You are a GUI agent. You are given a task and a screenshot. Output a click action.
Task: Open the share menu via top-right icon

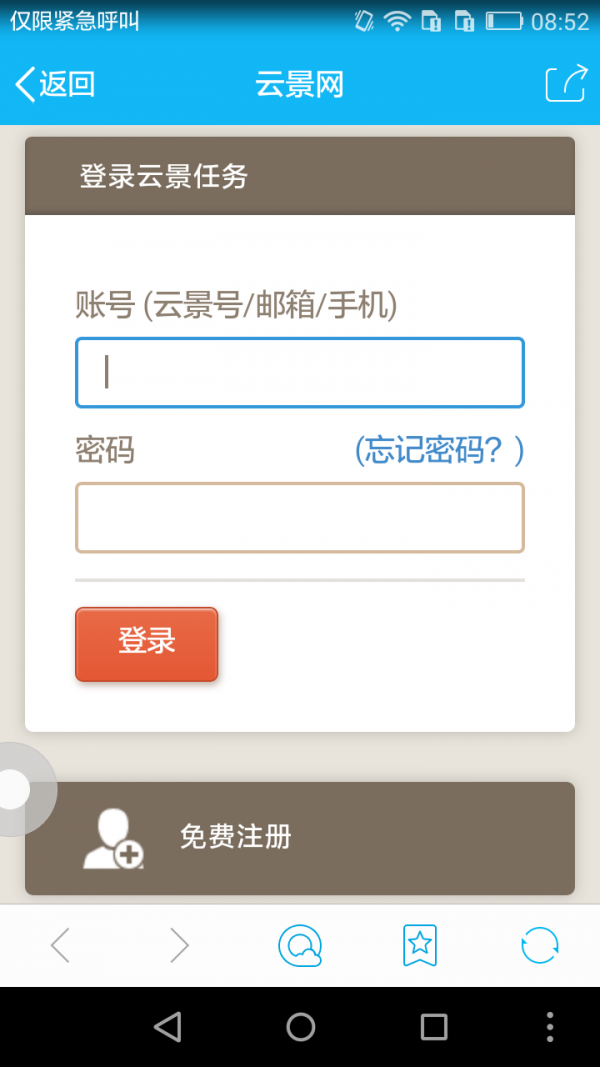[x=565, y=84]
